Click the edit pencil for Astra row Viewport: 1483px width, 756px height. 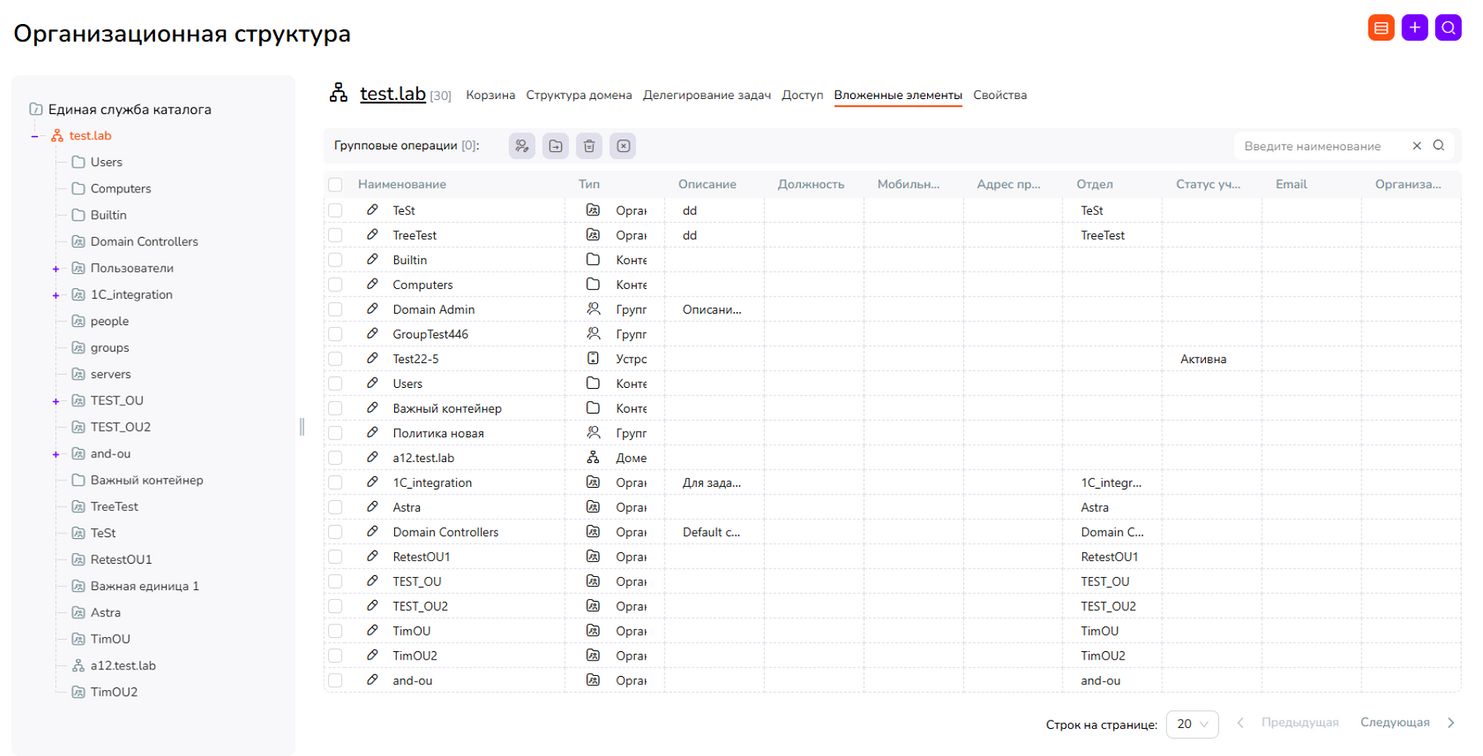point(372,507)
